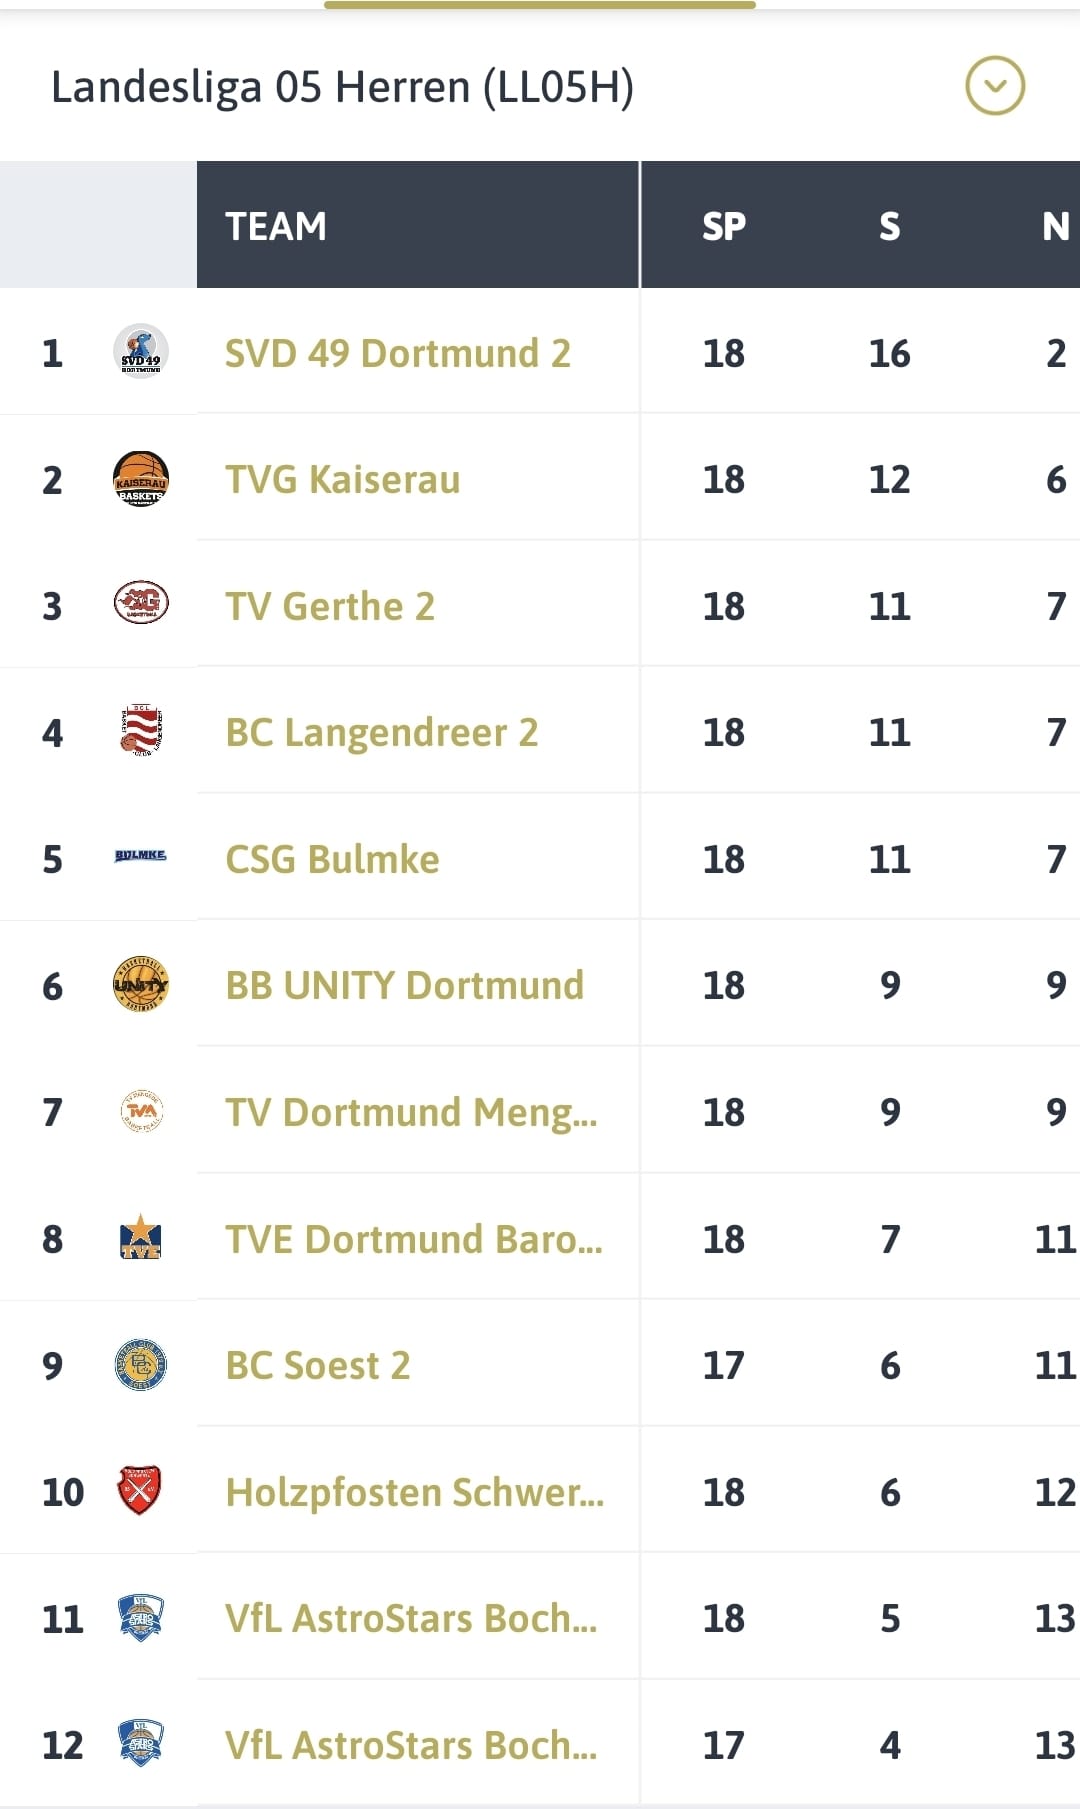
Task: Click the BC Soest 2 team logo
Action: 141,1365
